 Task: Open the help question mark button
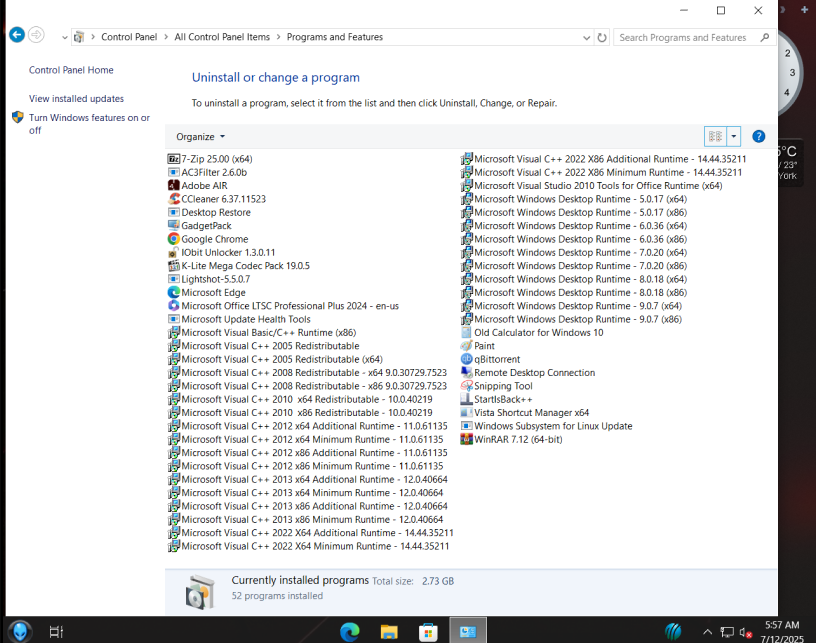758,136
